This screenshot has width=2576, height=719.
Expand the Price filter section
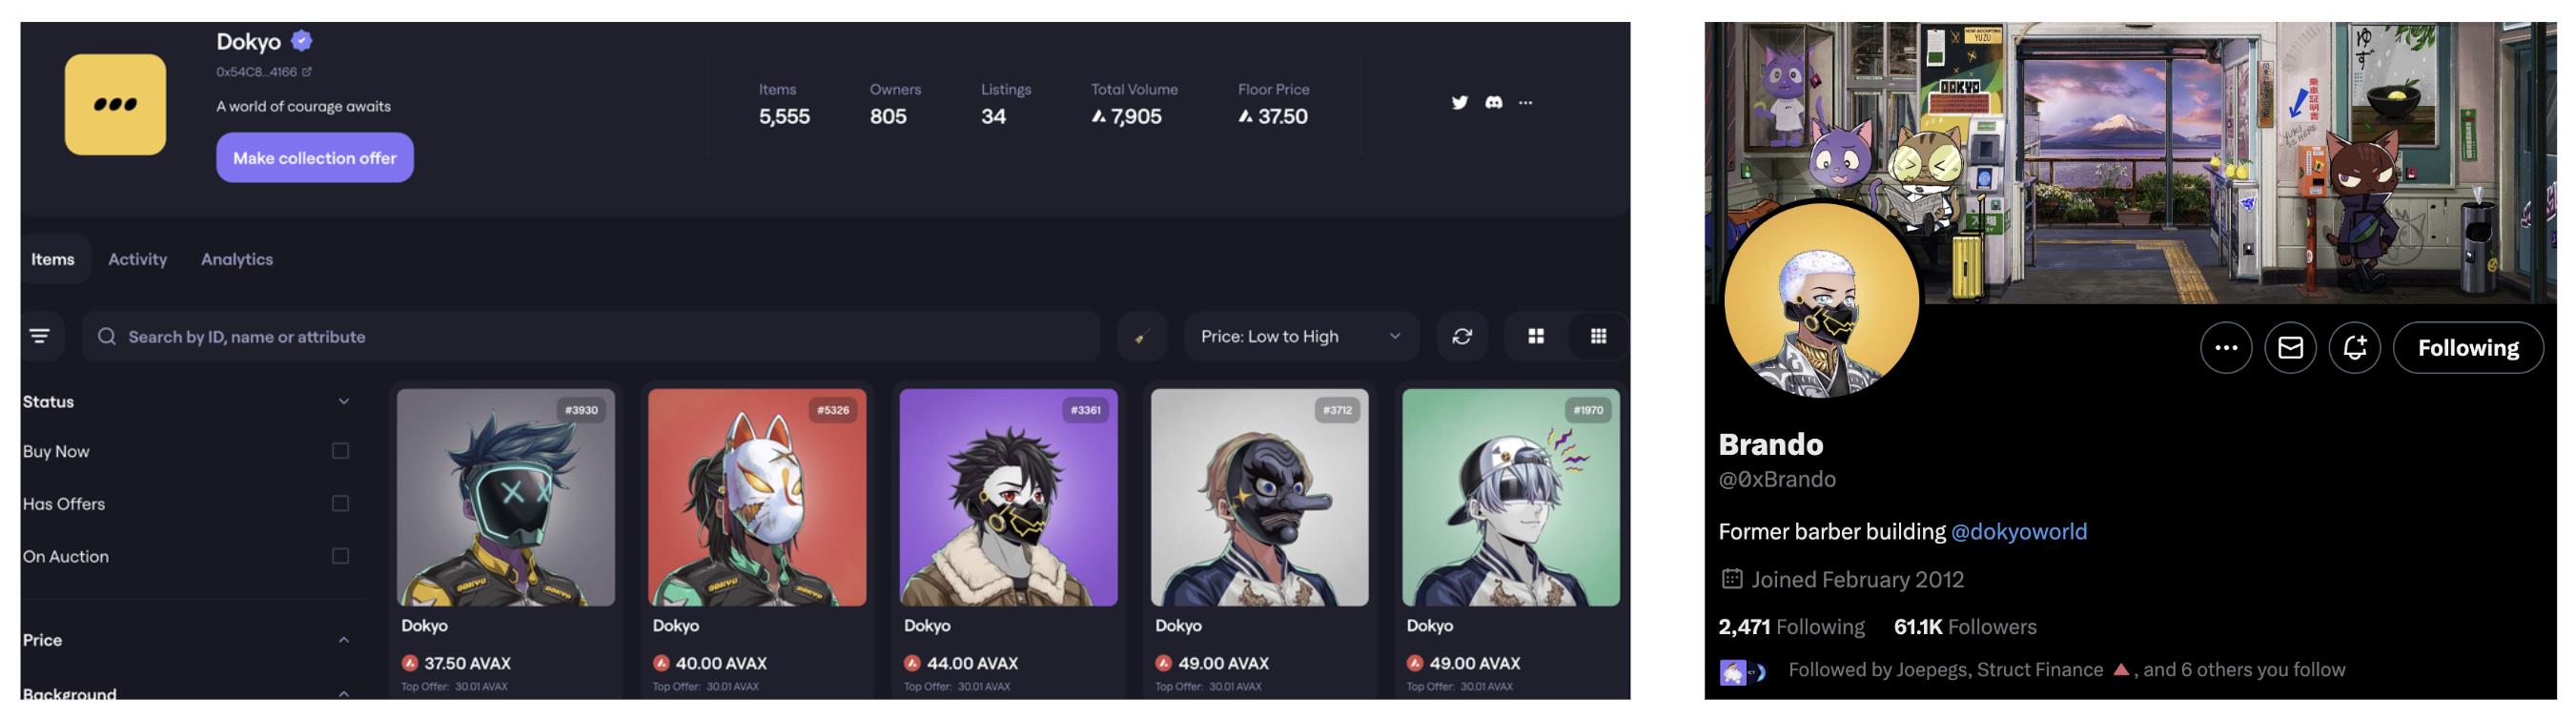[343, 640]
